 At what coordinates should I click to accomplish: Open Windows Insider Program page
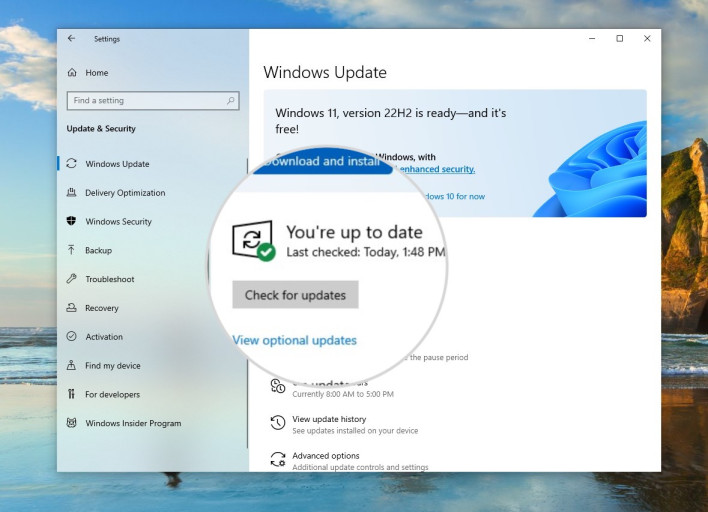tap(152, 423)
